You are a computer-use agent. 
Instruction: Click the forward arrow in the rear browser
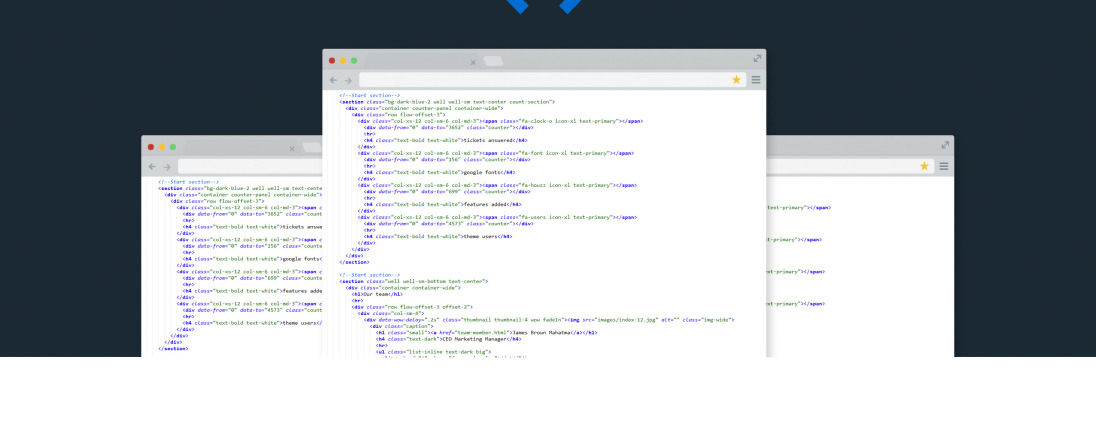coord(166,166)
